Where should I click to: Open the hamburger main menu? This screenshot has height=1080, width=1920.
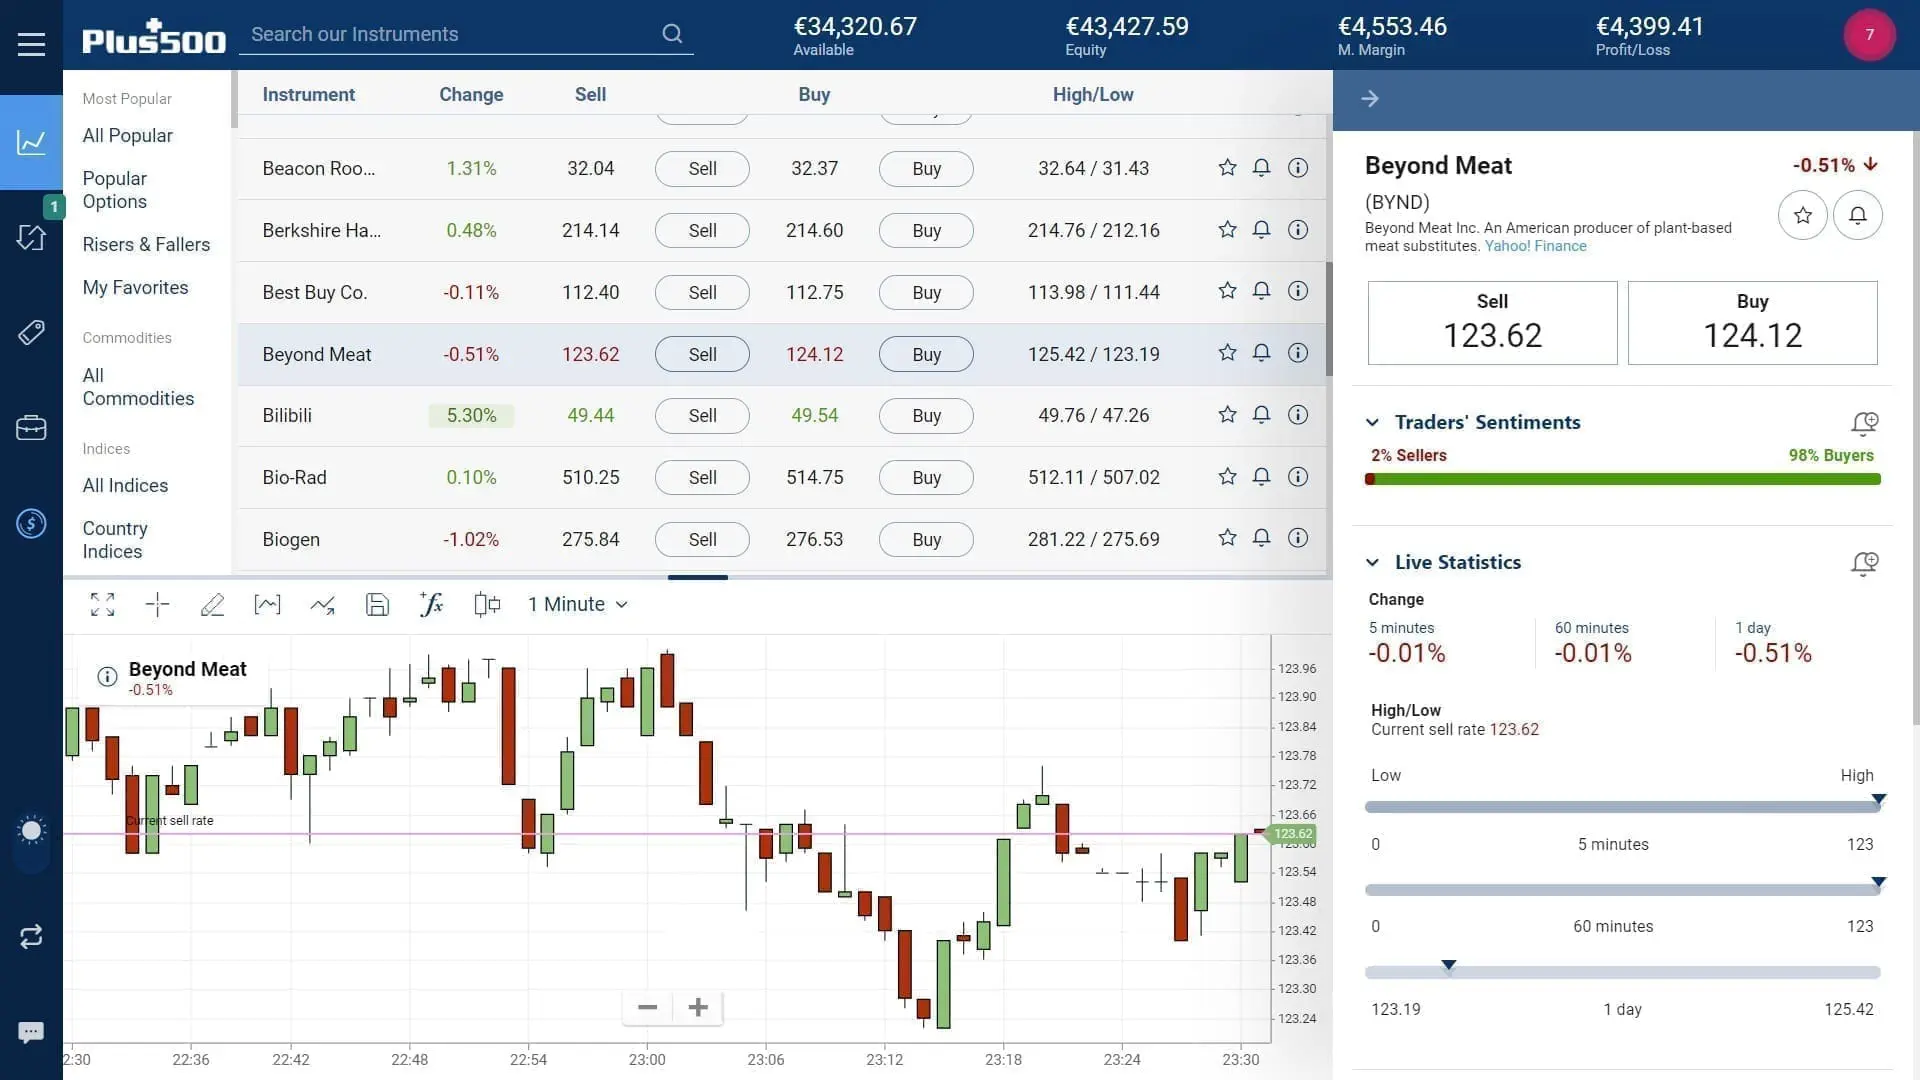click(31, 44)
